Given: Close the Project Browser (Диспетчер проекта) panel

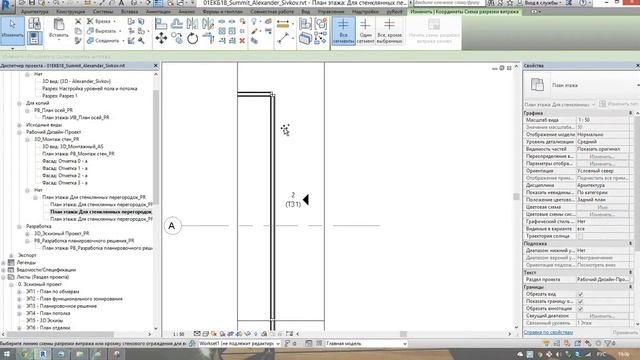Looking at the screenshot, I should pyautogui.click(x=156, y=65).
